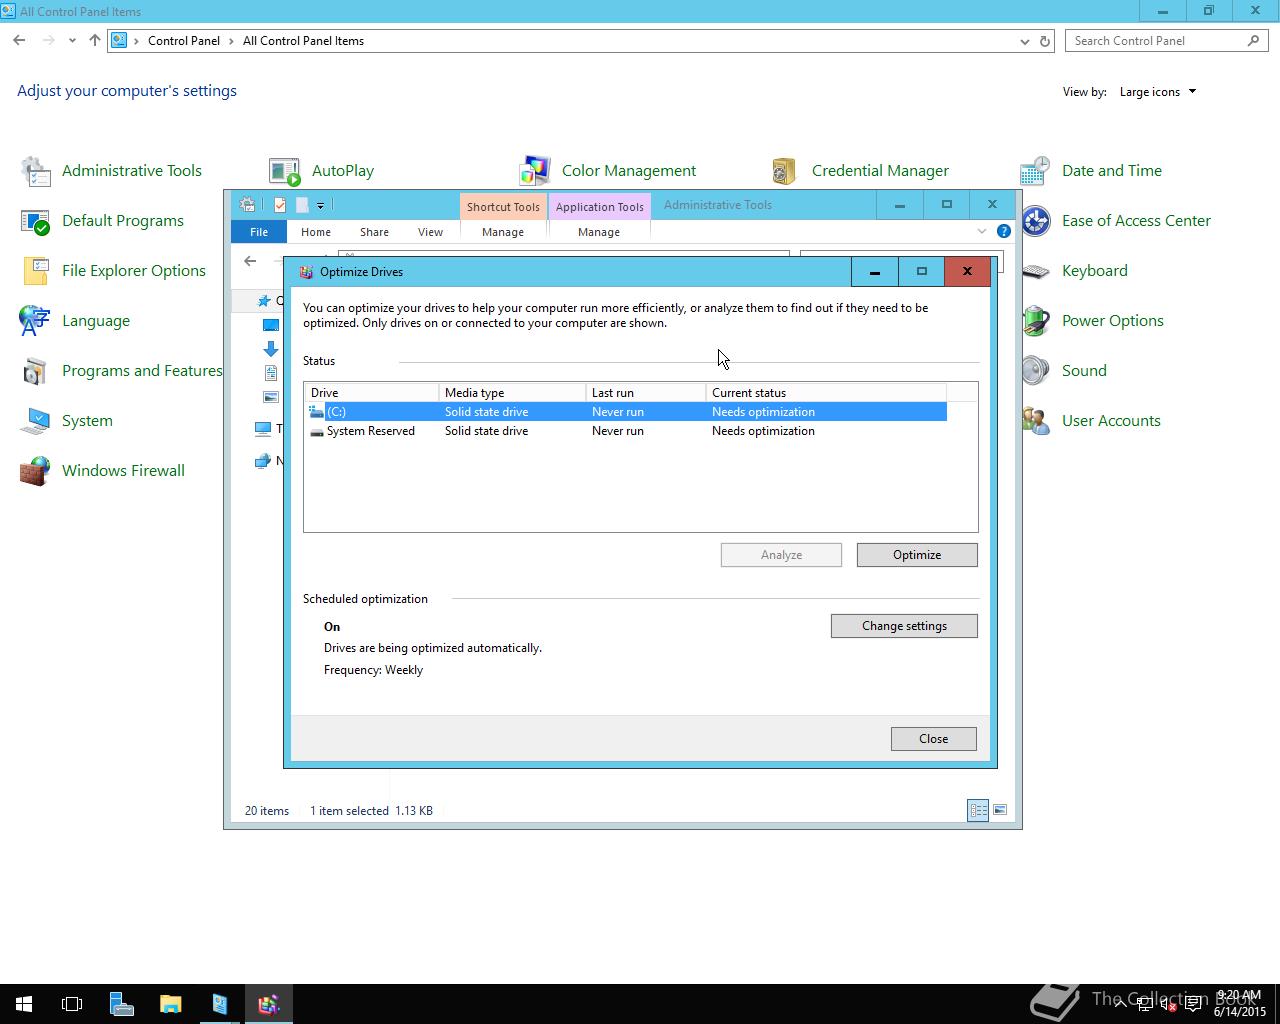Open File Explorer from the taskbar
This screenshot has height=1024, width=1280.
tap(170, 1004)
